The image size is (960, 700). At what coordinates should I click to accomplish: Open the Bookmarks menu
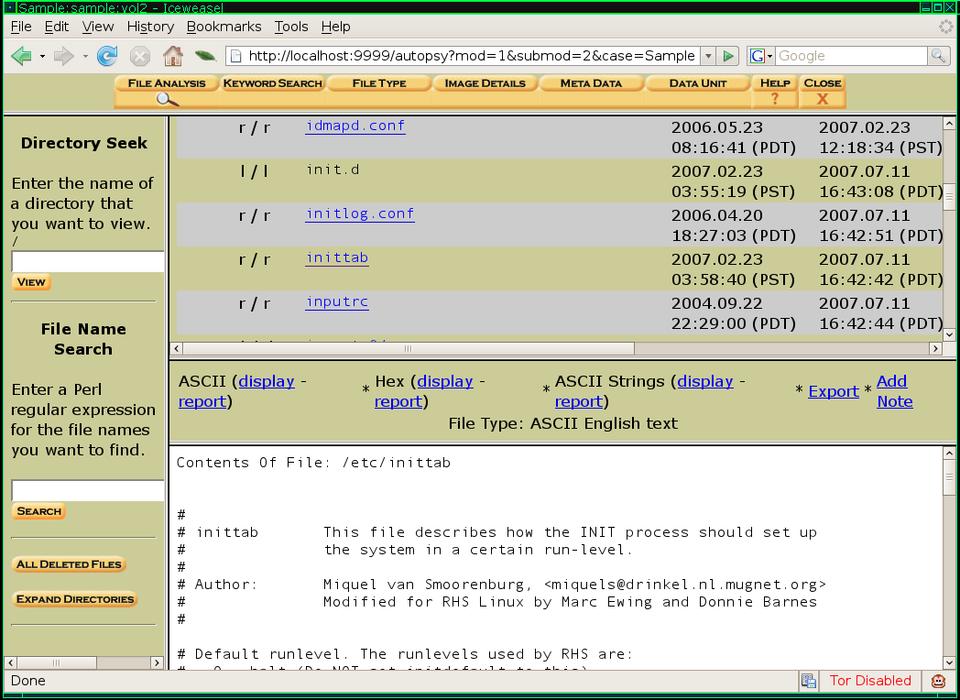(224, 27)
